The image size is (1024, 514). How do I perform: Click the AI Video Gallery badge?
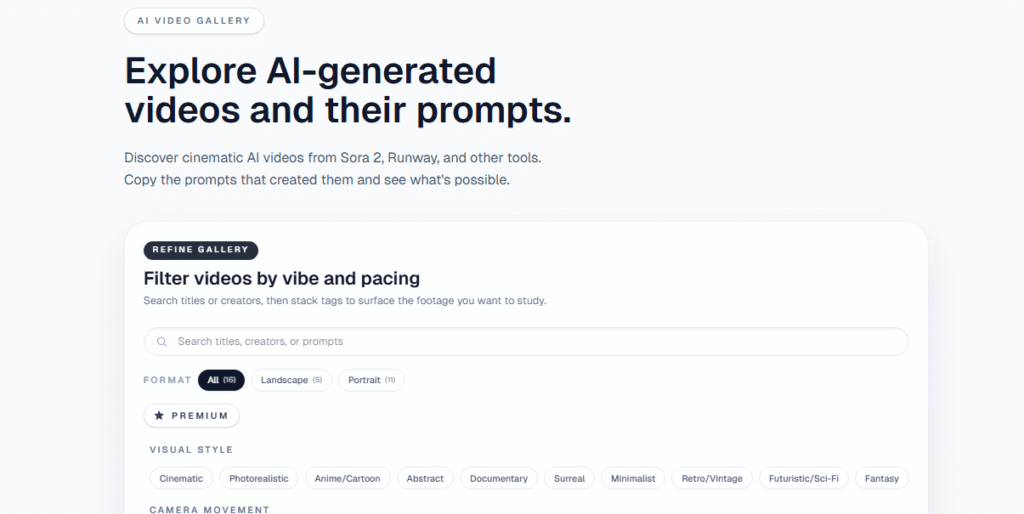tap(194, 20)
